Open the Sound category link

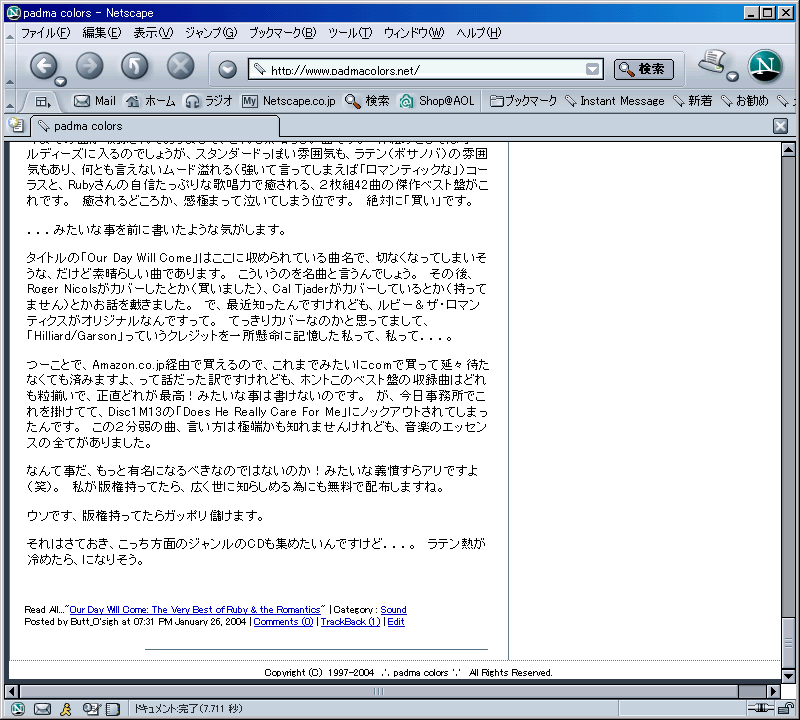tap(393, 610)
